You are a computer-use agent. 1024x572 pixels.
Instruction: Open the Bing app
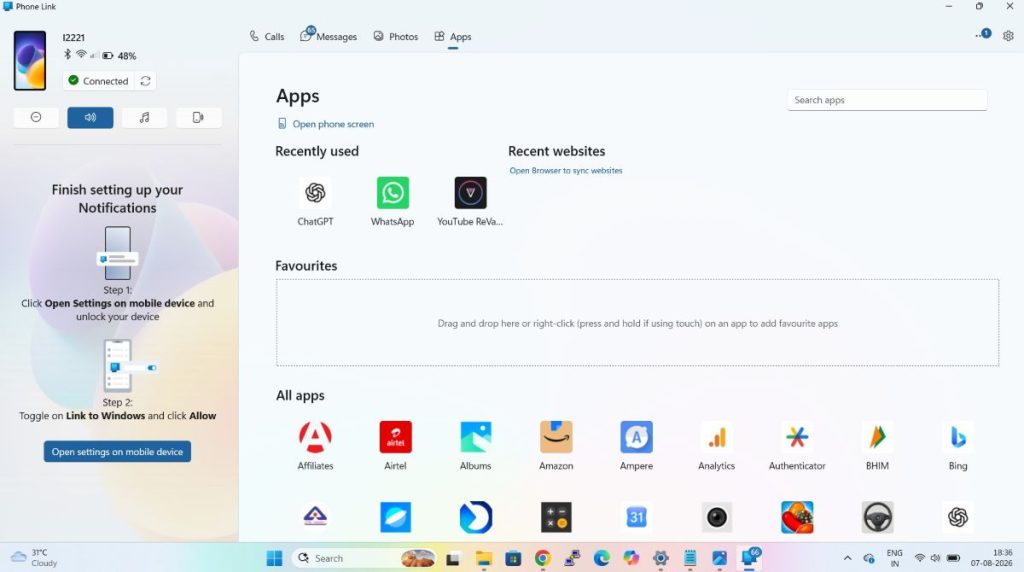click(957, 437)
